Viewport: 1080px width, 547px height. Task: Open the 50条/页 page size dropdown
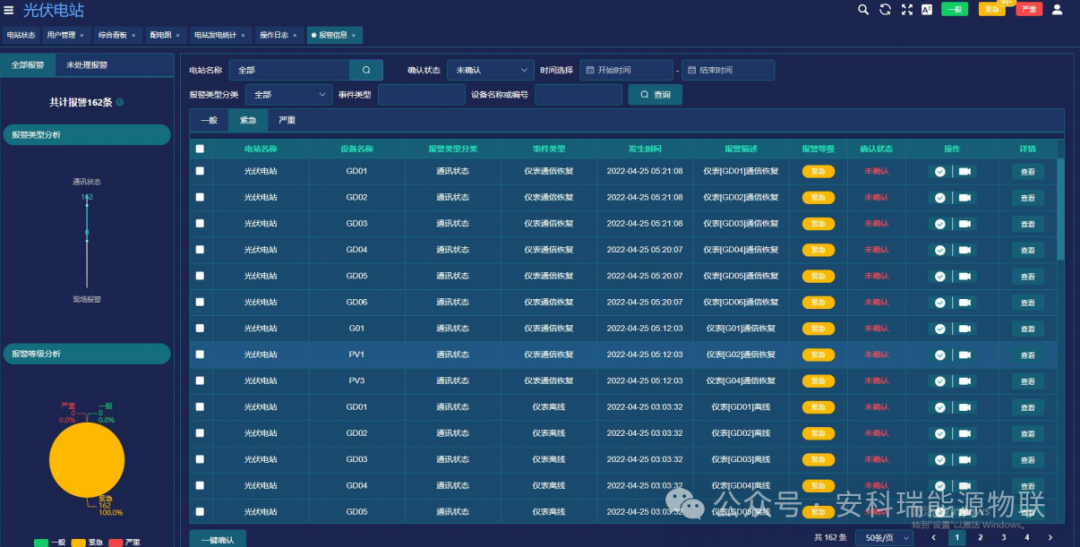(x=887, y=538)
